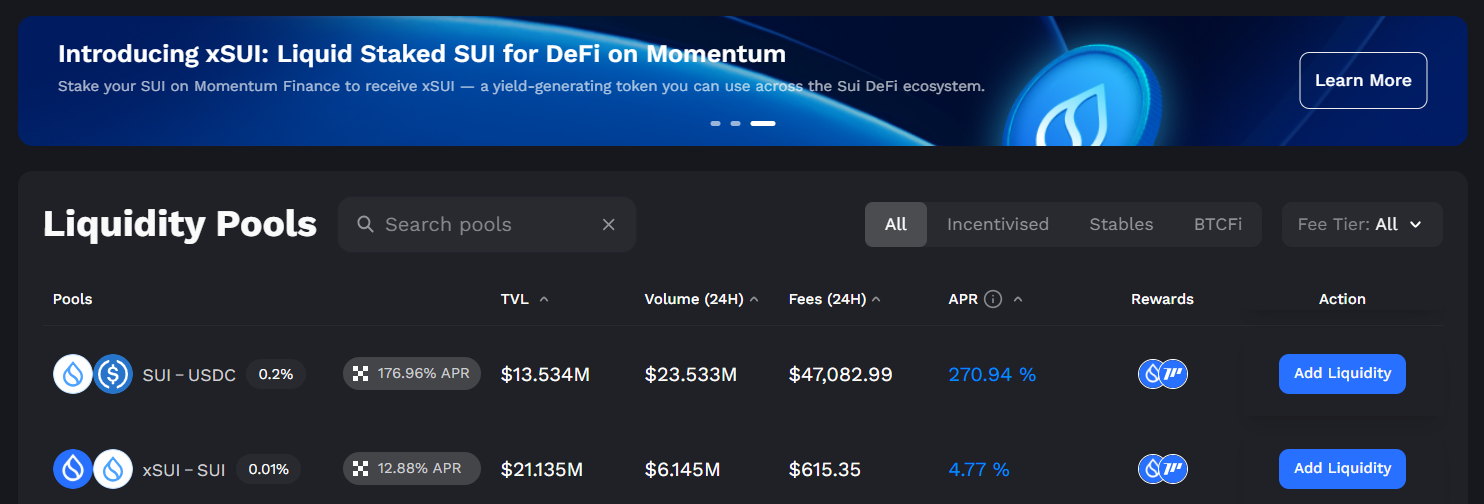Select the first banner carousel dot
Screen dimensions: 1484x504
coord(716,123)
